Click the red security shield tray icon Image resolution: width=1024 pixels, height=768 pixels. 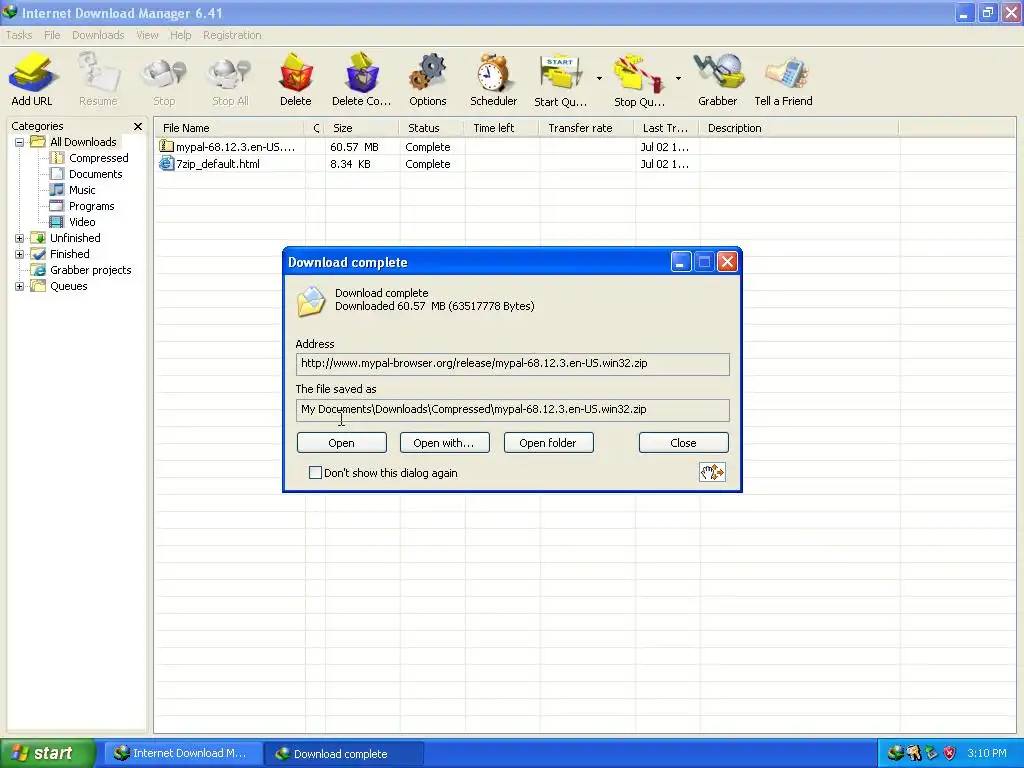pos(949,753)
